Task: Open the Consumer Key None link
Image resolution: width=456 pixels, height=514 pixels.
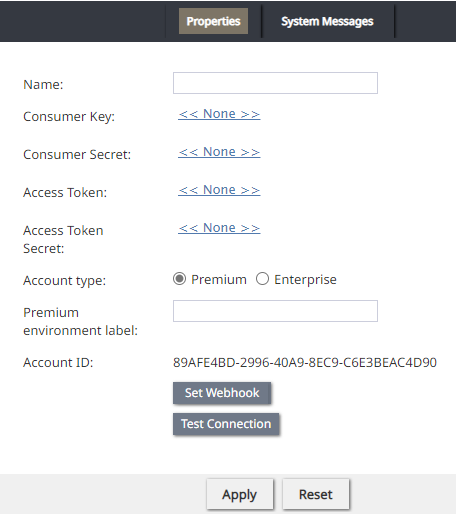Action: 219,114
